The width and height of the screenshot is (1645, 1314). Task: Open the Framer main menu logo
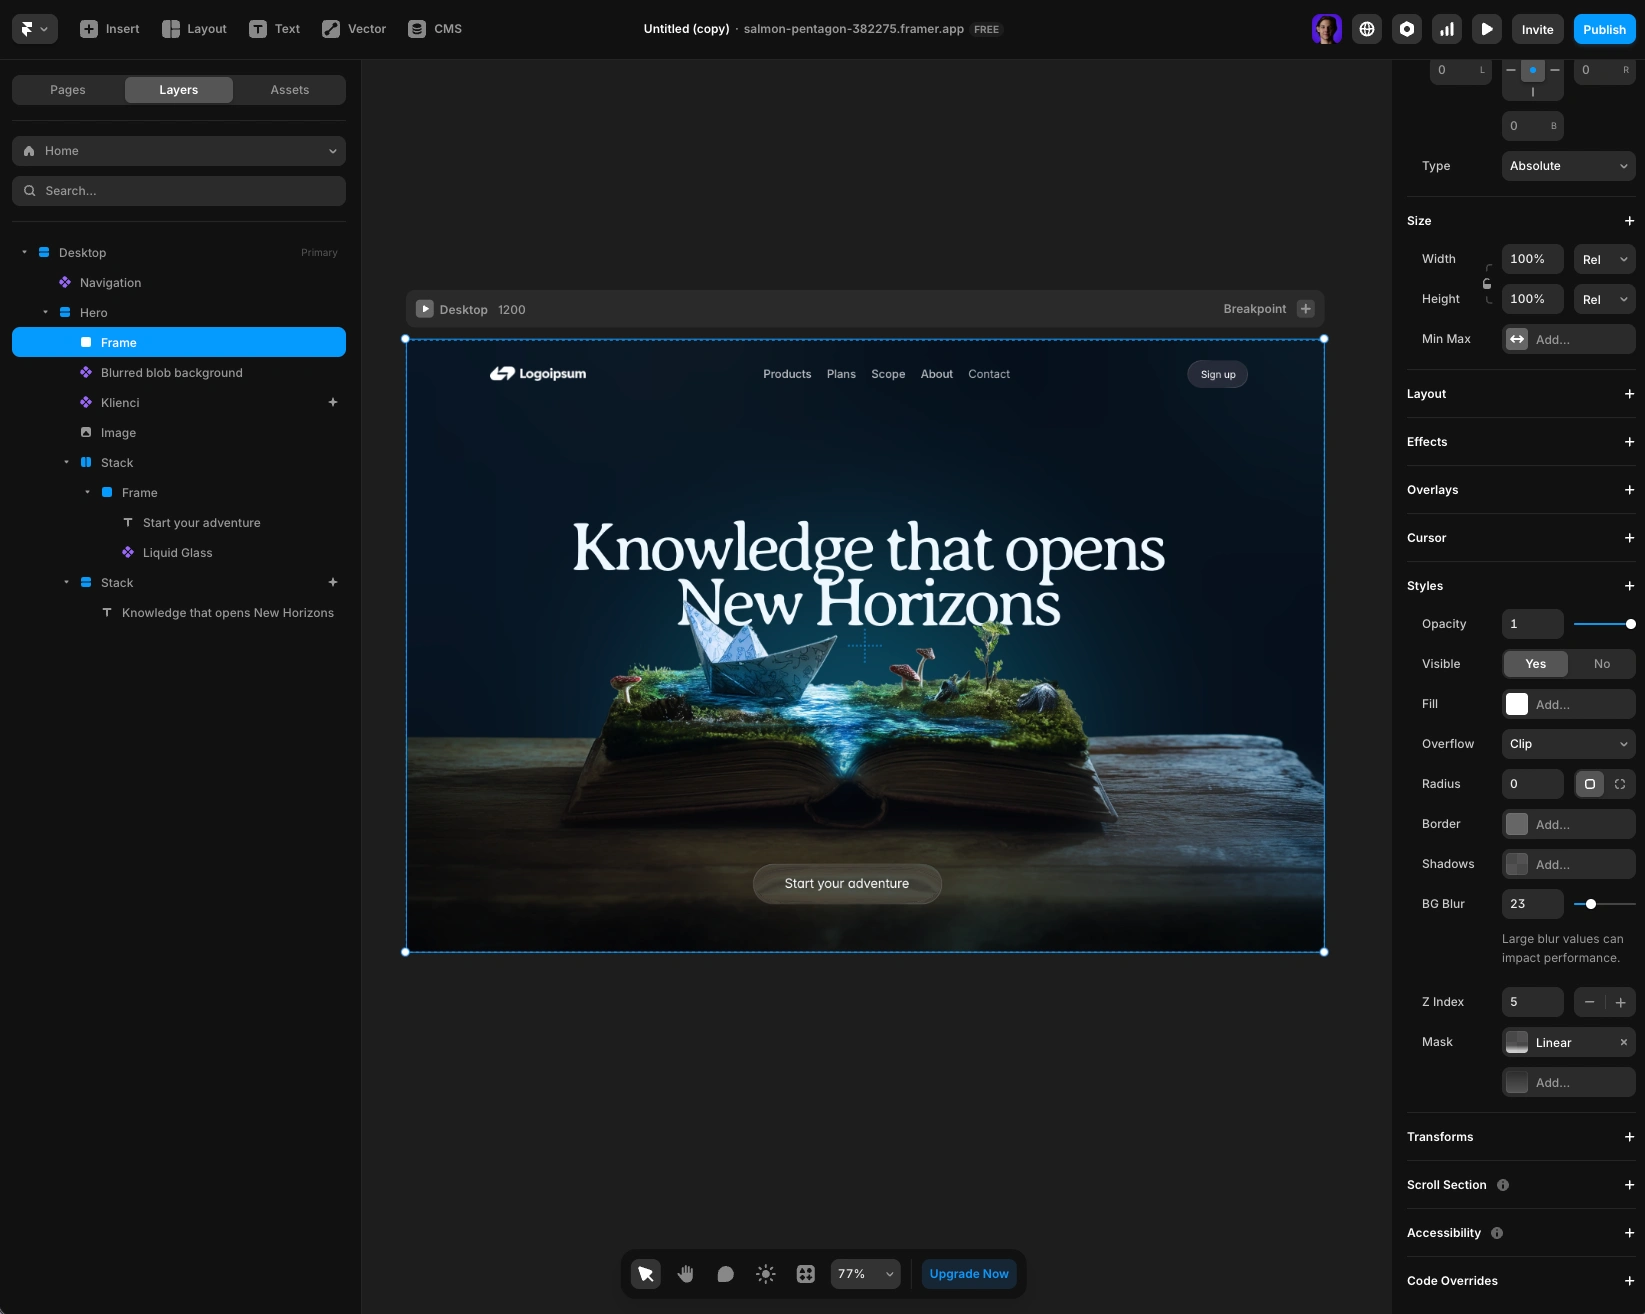pyautogui.click(x=34, y=29)
